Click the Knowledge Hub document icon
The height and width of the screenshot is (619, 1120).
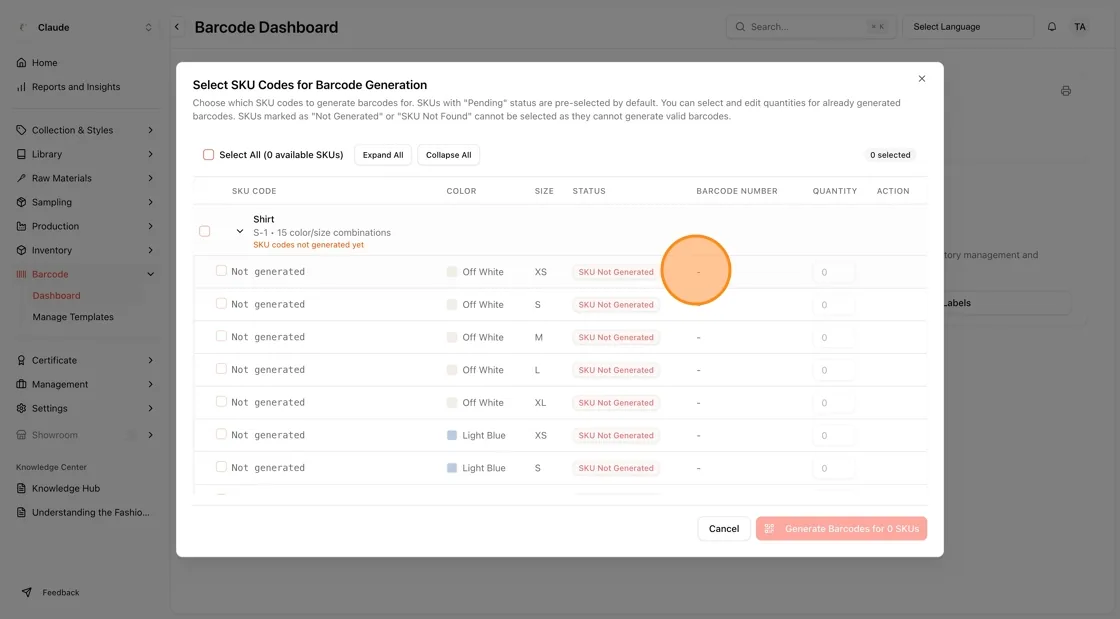[x=21, y=488]
